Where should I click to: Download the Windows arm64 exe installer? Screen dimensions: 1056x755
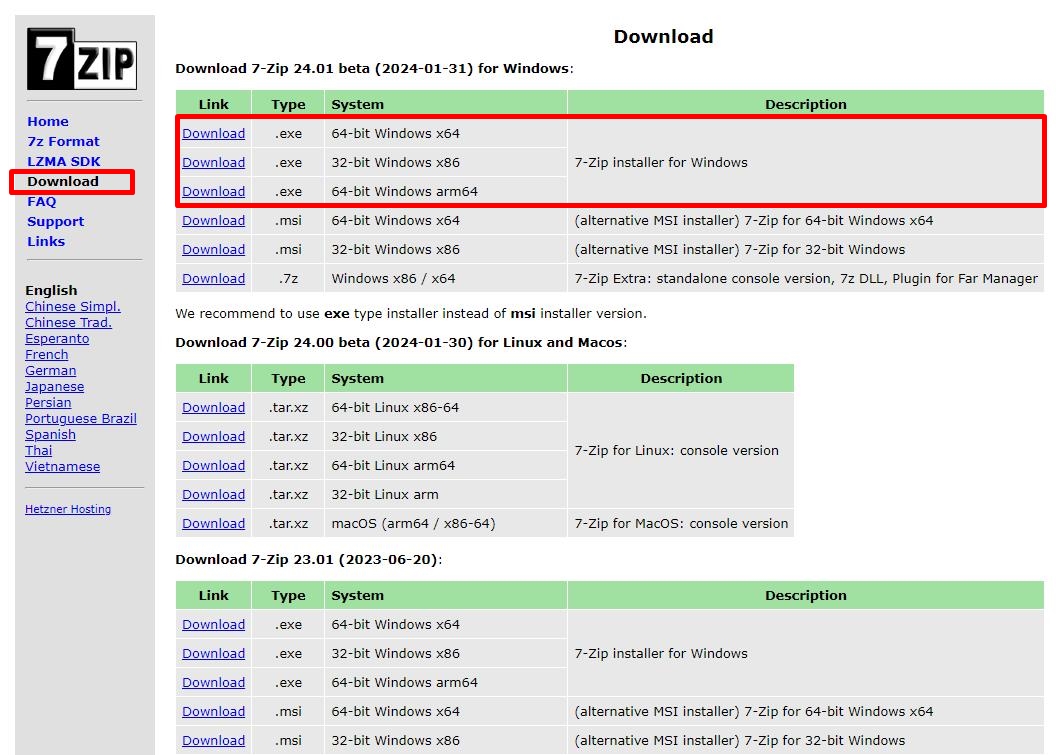[213, 191]
